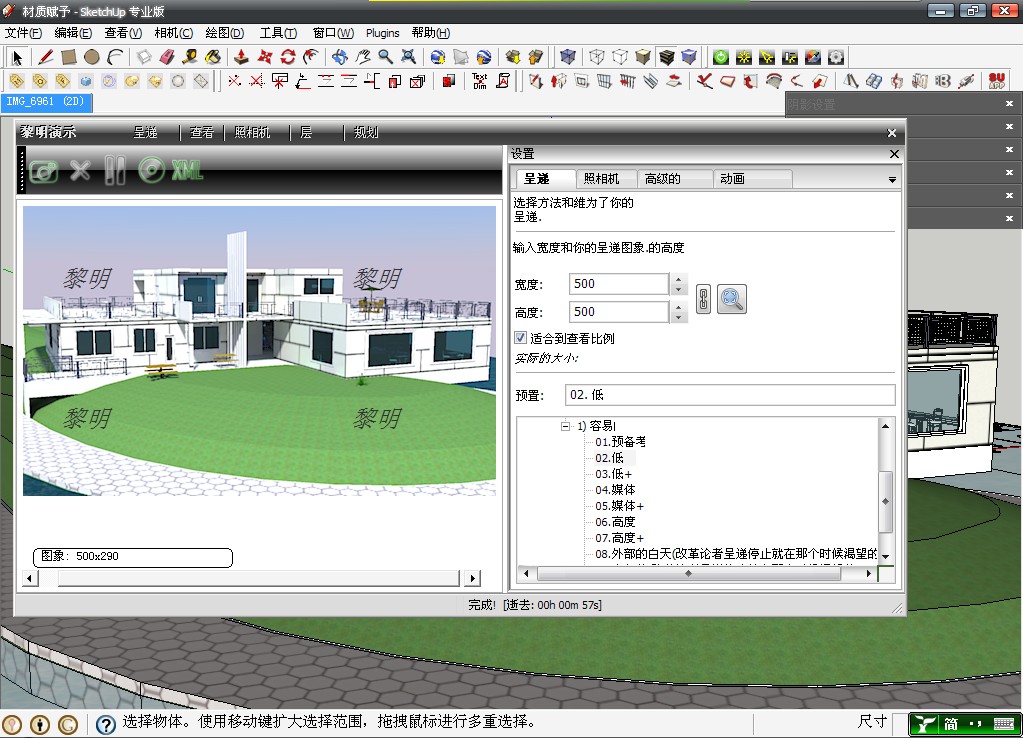The width and height of the screenshot is (1023, 738).
Task: Toggle the width-height link lock
Action: point(703,300)
